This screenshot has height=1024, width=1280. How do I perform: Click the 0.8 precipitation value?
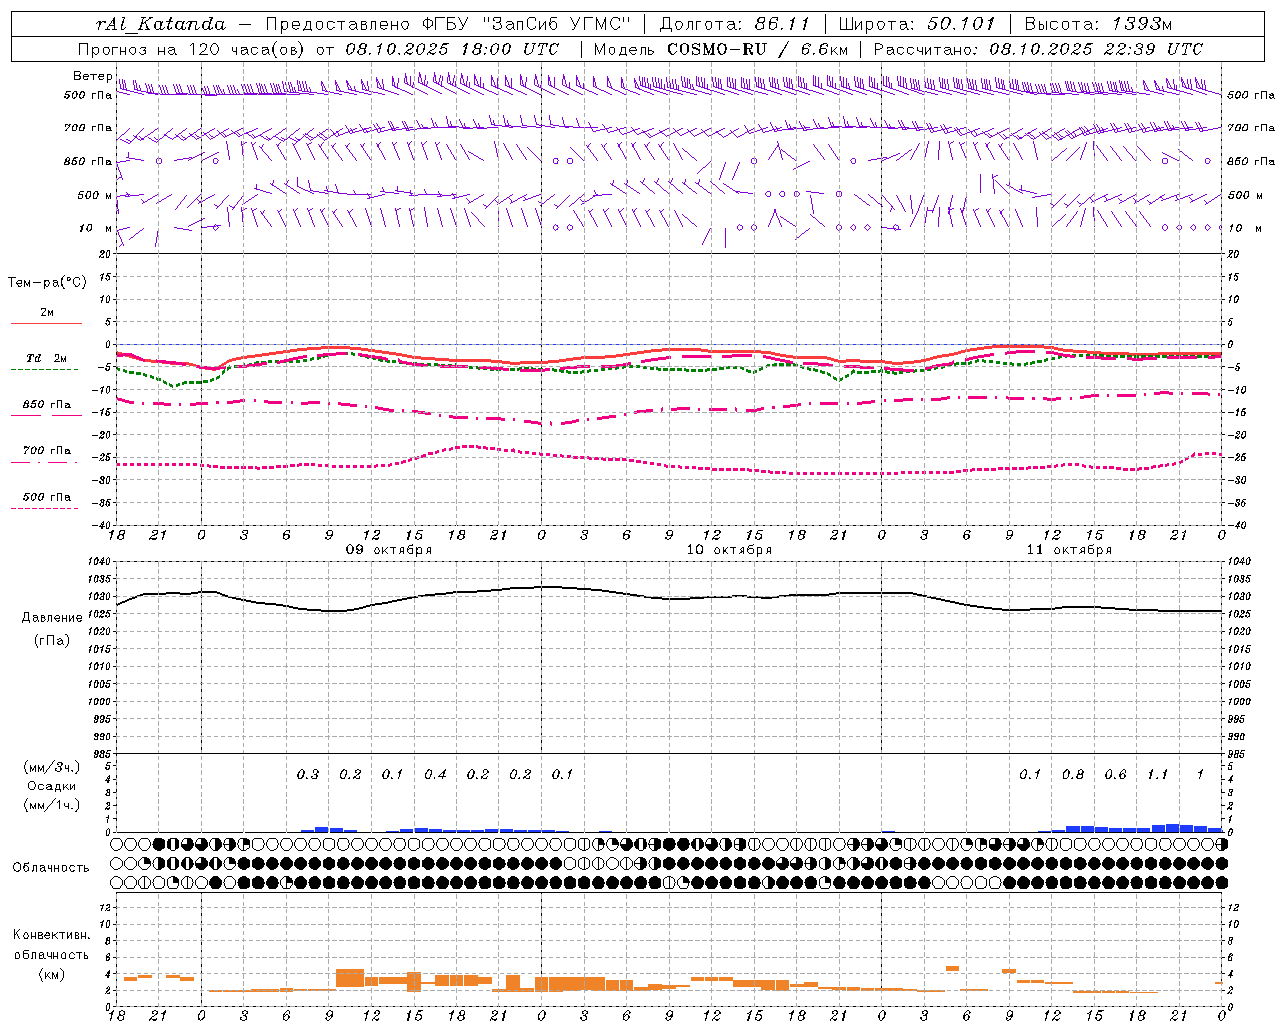(x=1073, y=774)
